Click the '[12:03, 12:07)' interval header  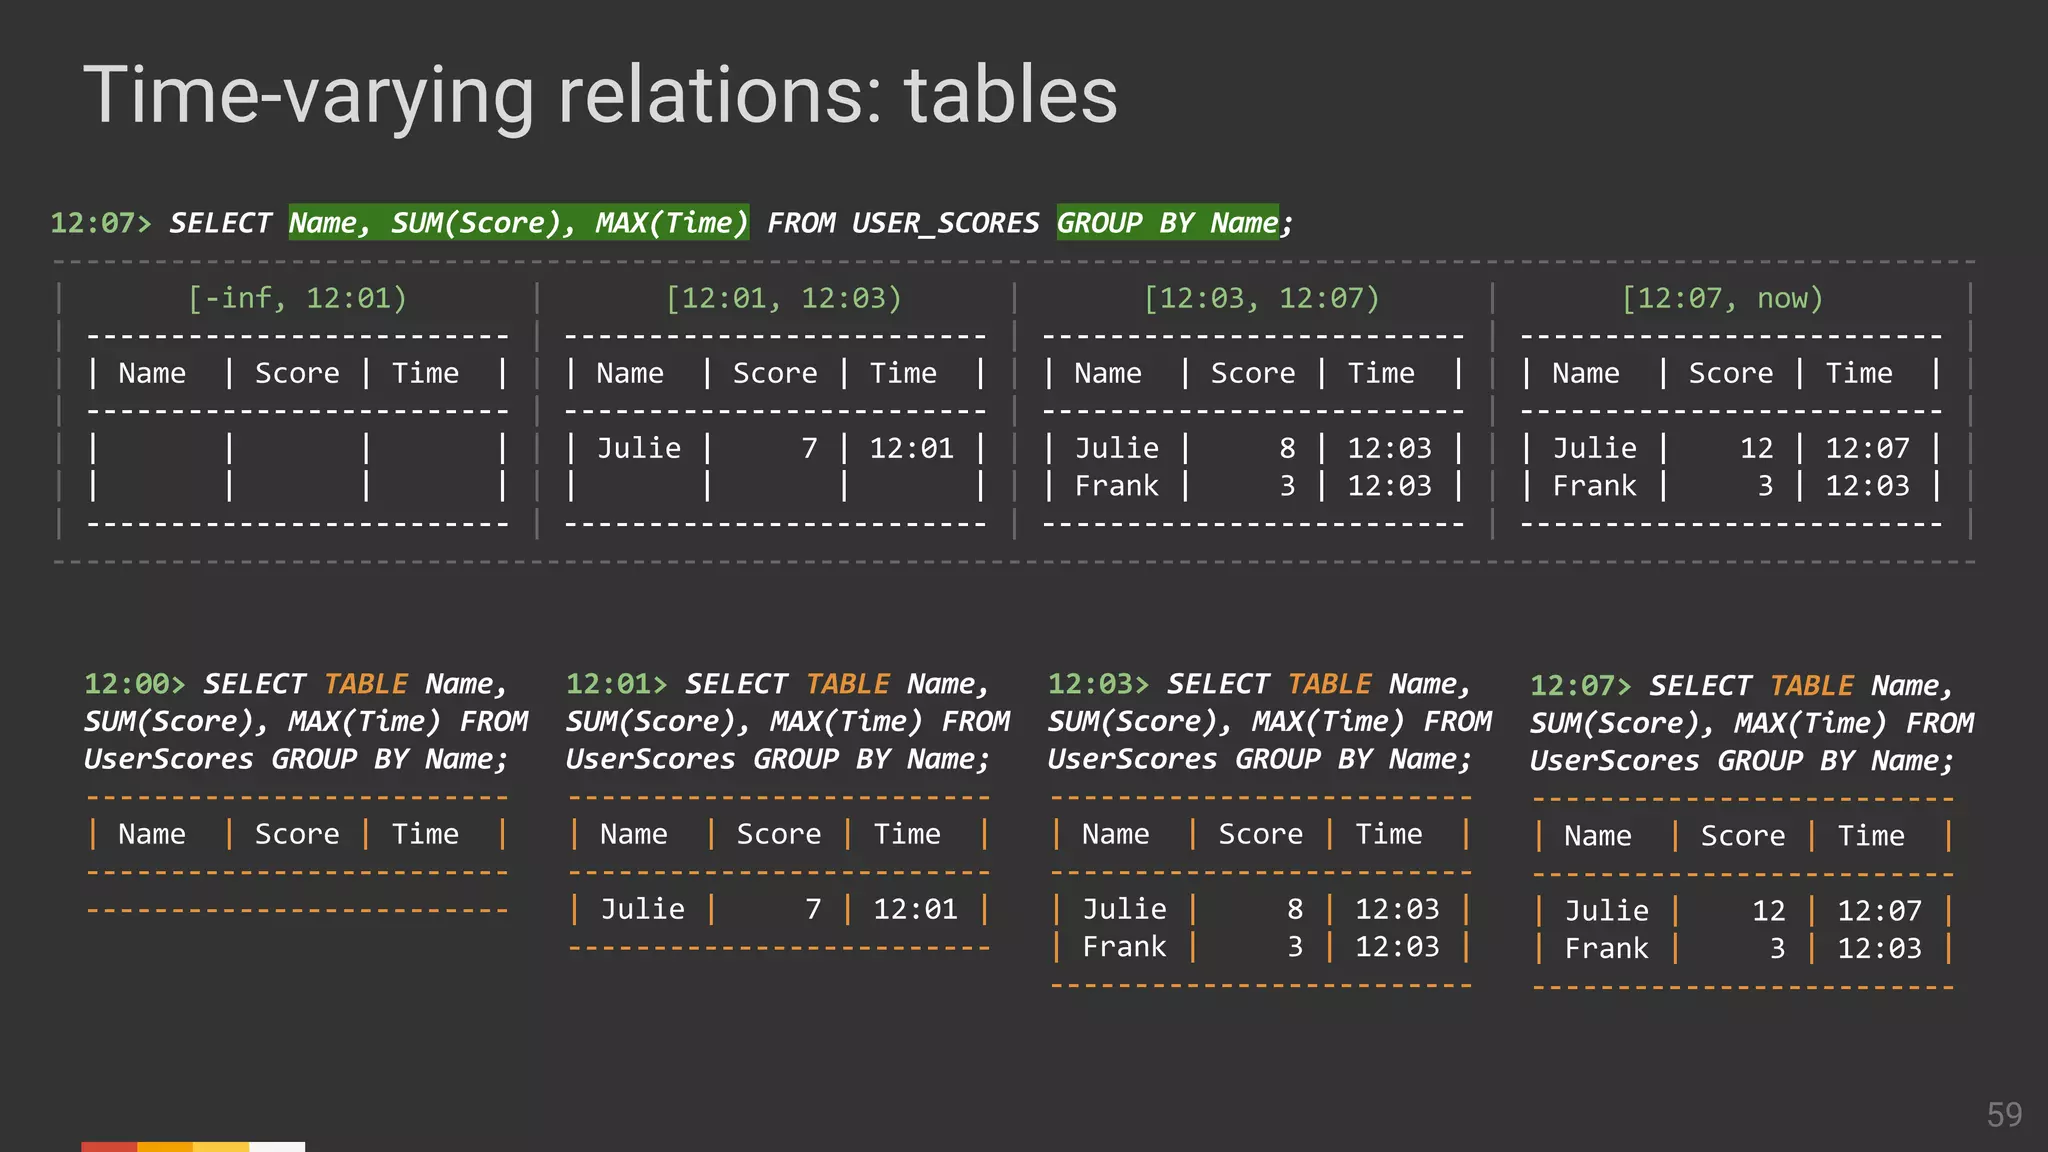pyautogui.click(x=1261, y=298)
